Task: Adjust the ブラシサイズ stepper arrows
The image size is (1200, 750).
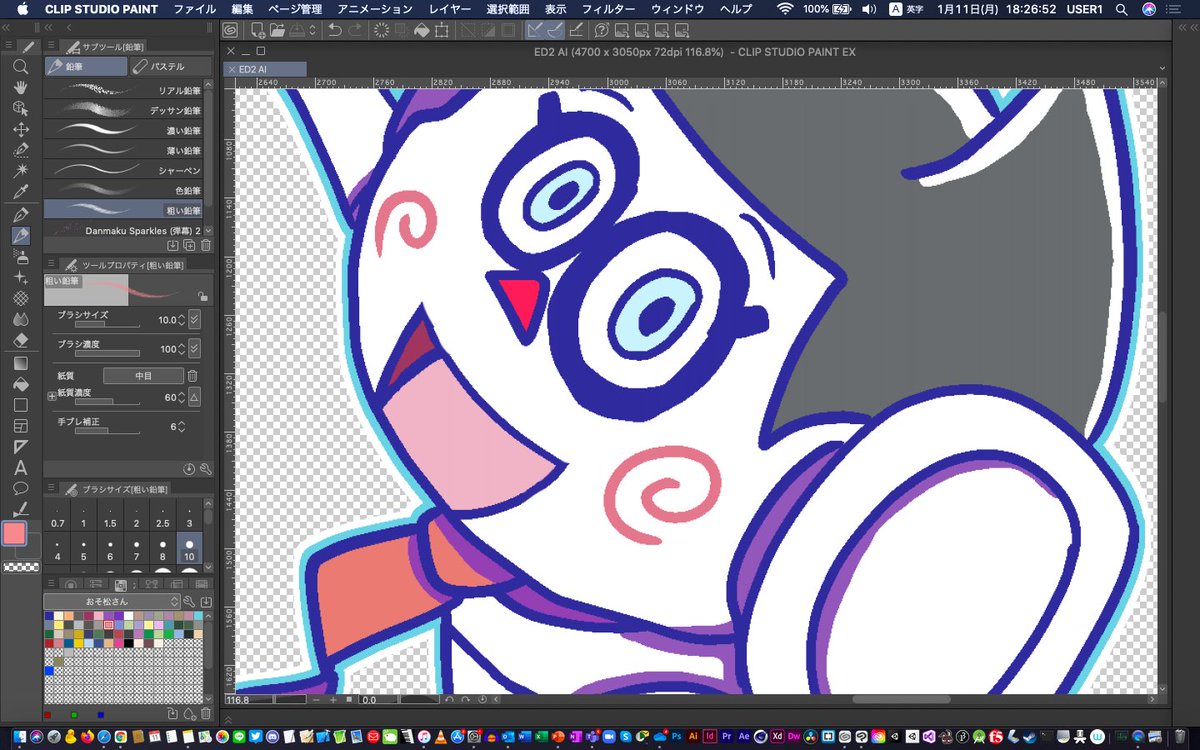Action: click(x=182, y=320)
